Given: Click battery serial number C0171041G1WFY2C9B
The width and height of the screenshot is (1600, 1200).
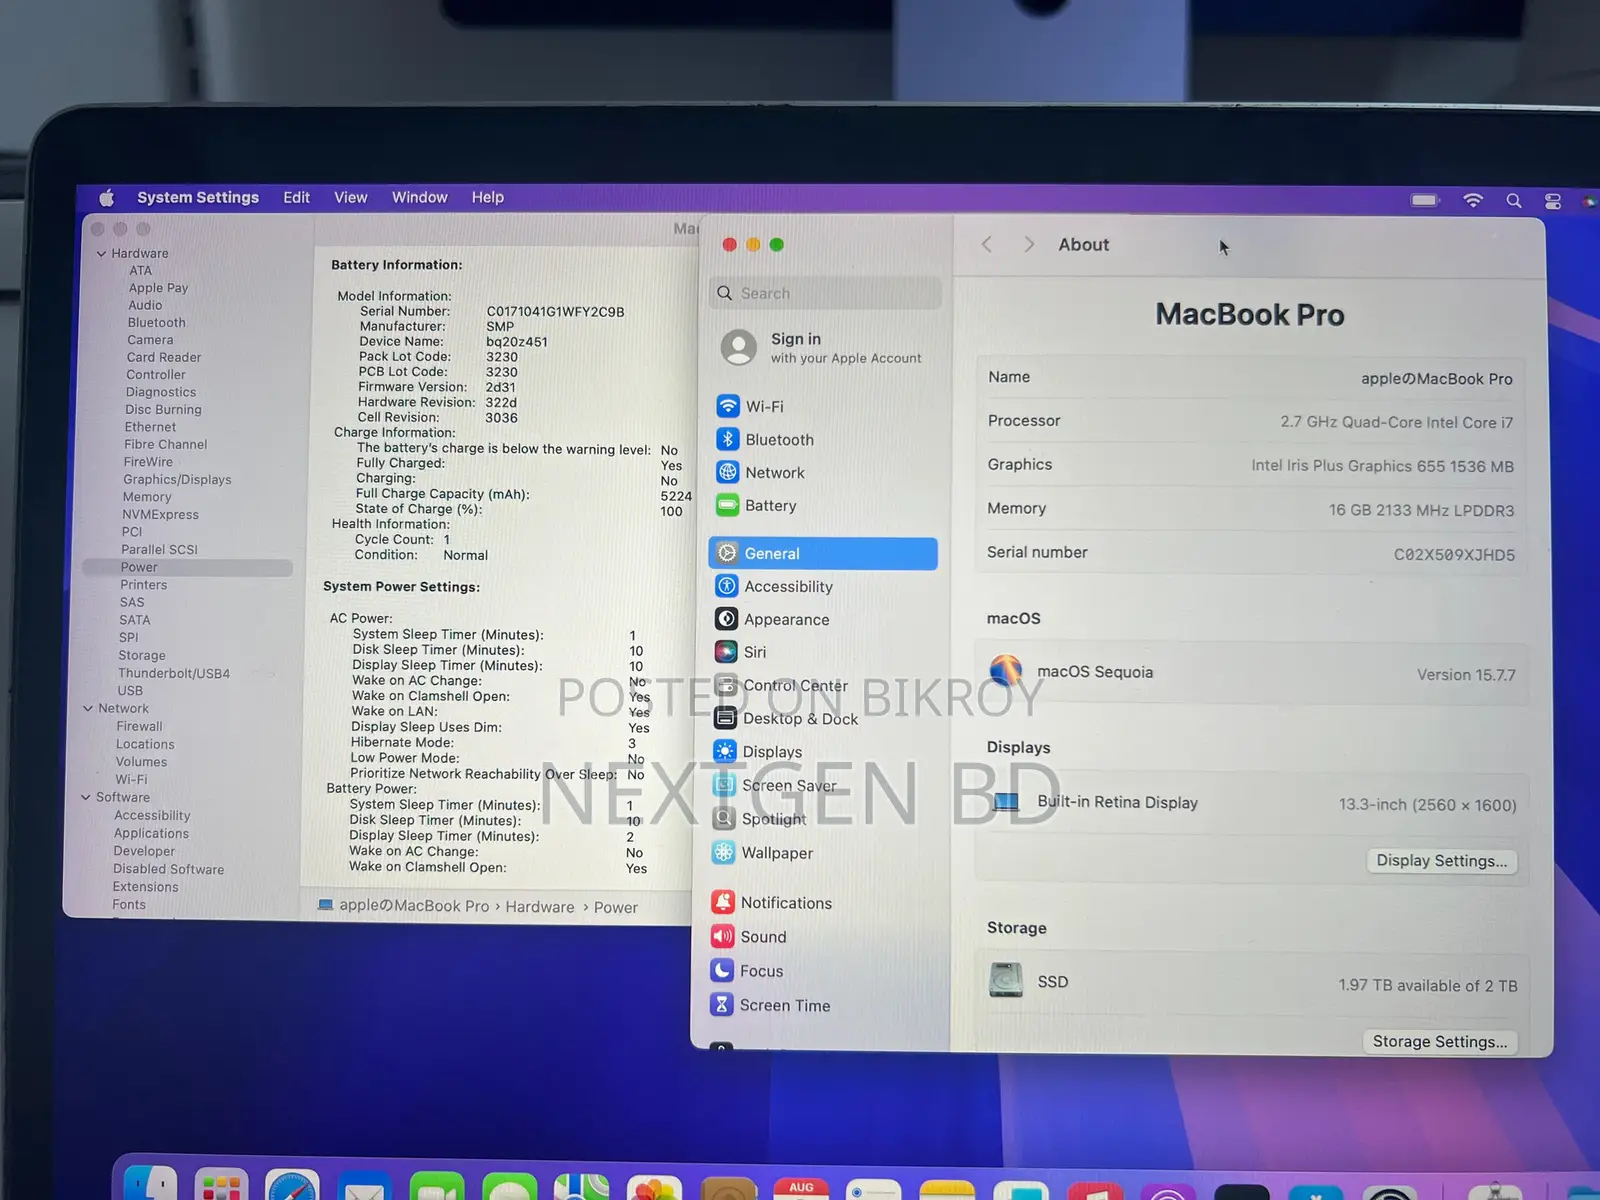Looking at the screenshot, I should click(555, 312).
